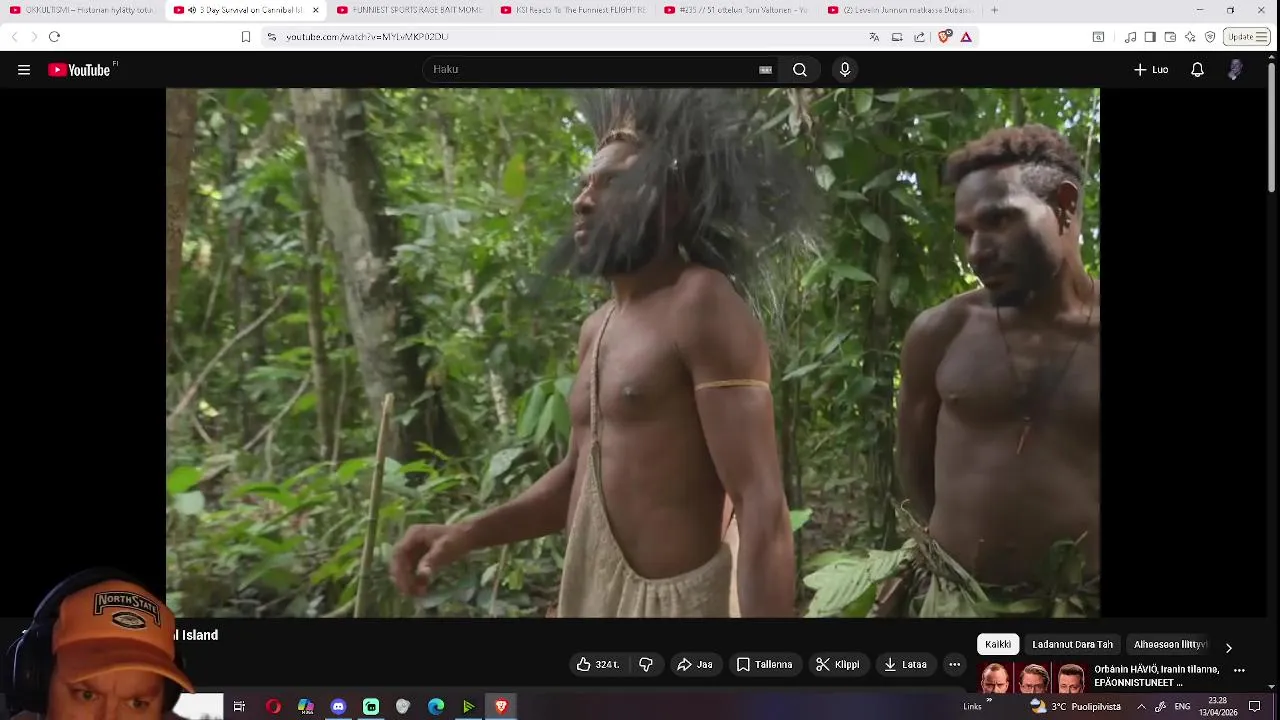Click the search magnifier button
Image resolution: width=1280 pixels, height=720 pixels.
click(x=800, y=70)
